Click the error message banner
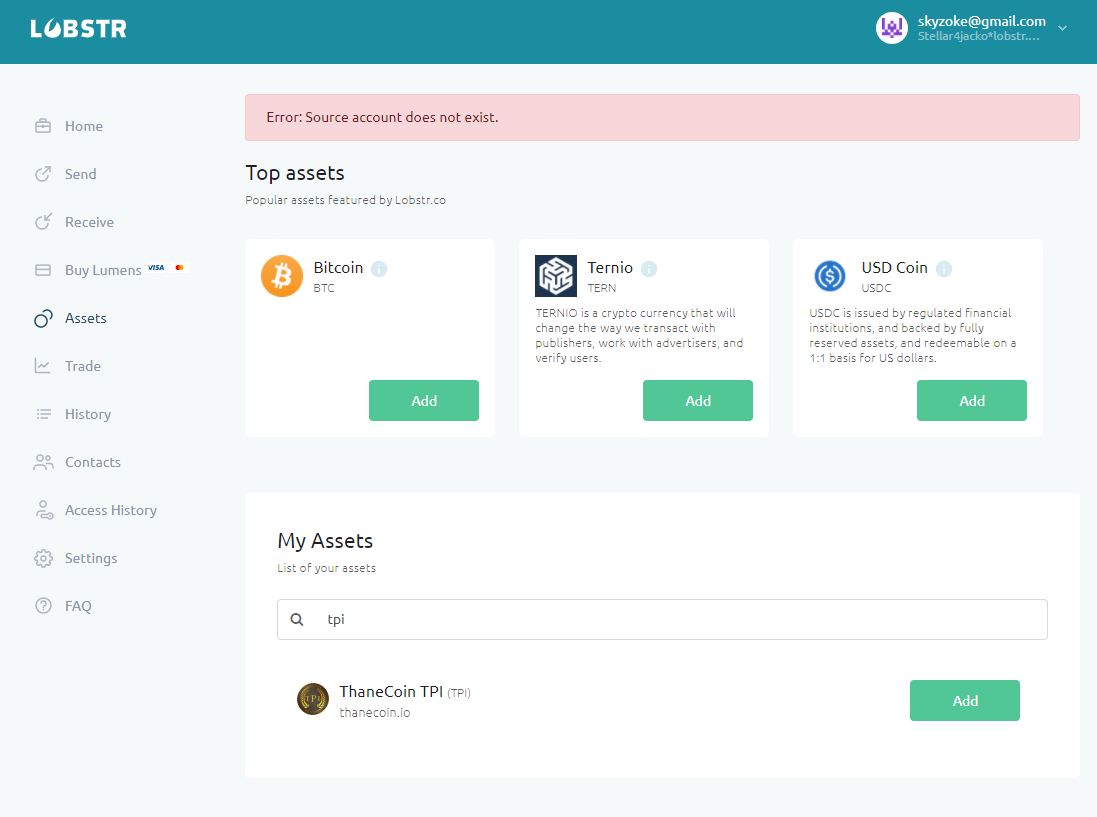This screenshot has width=1097, height=817. coord(662,118)
